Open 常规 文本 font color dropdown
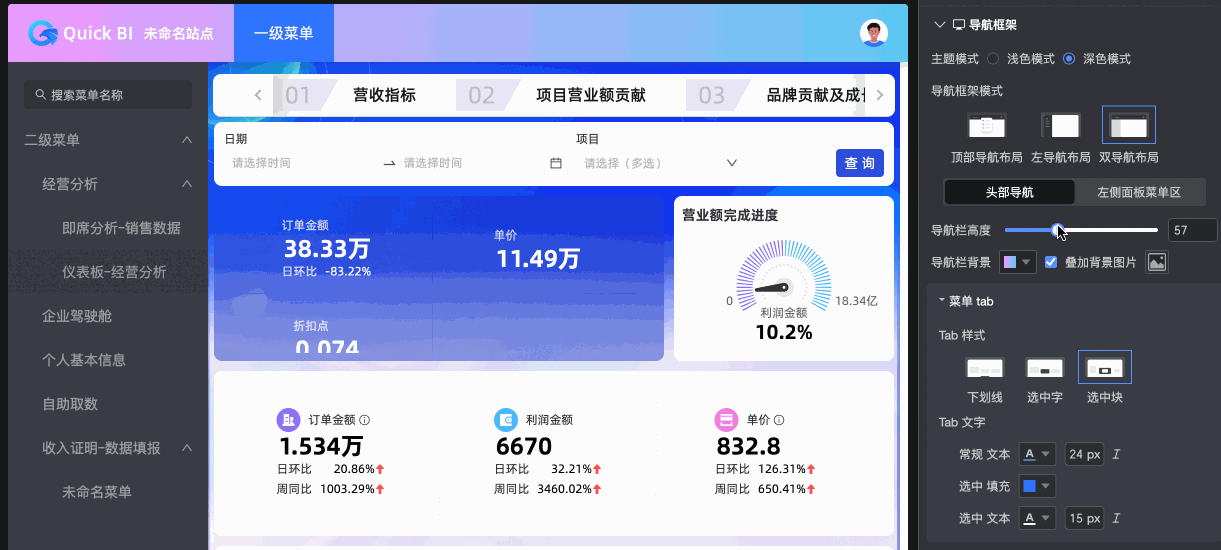Image resolution: width=1221 pixels, height=550 pixels. pos(1038,454)
